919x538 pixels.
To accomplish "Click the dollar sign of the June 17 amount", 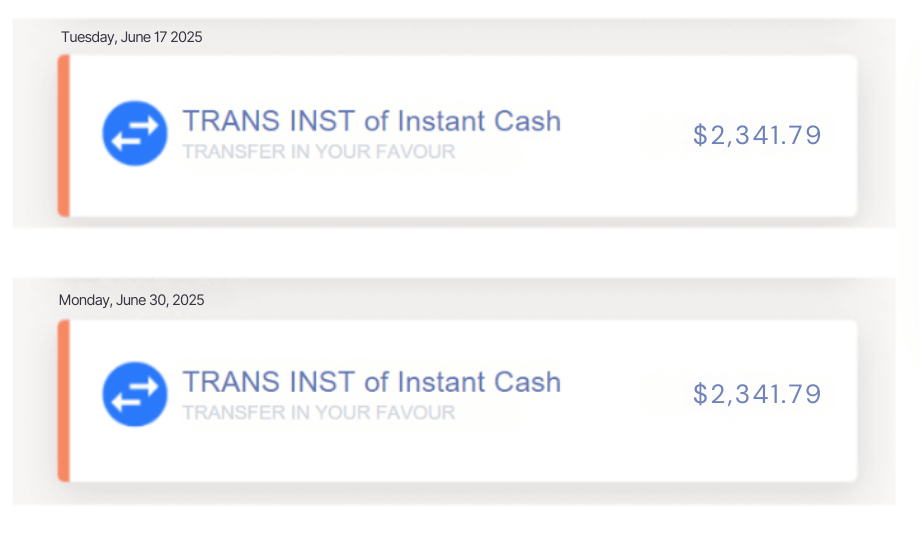I will (x=700, y=135).
